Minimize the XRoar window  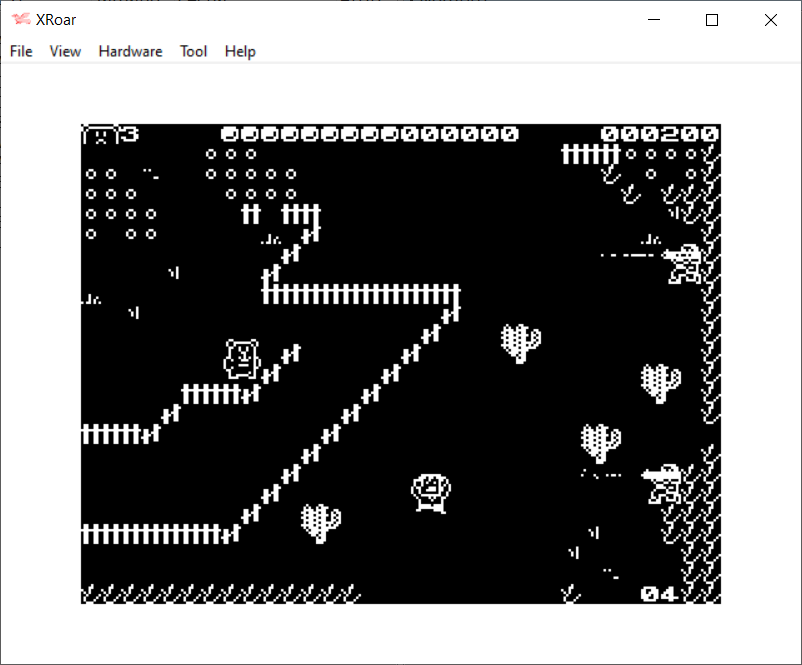tap(654, 20)
